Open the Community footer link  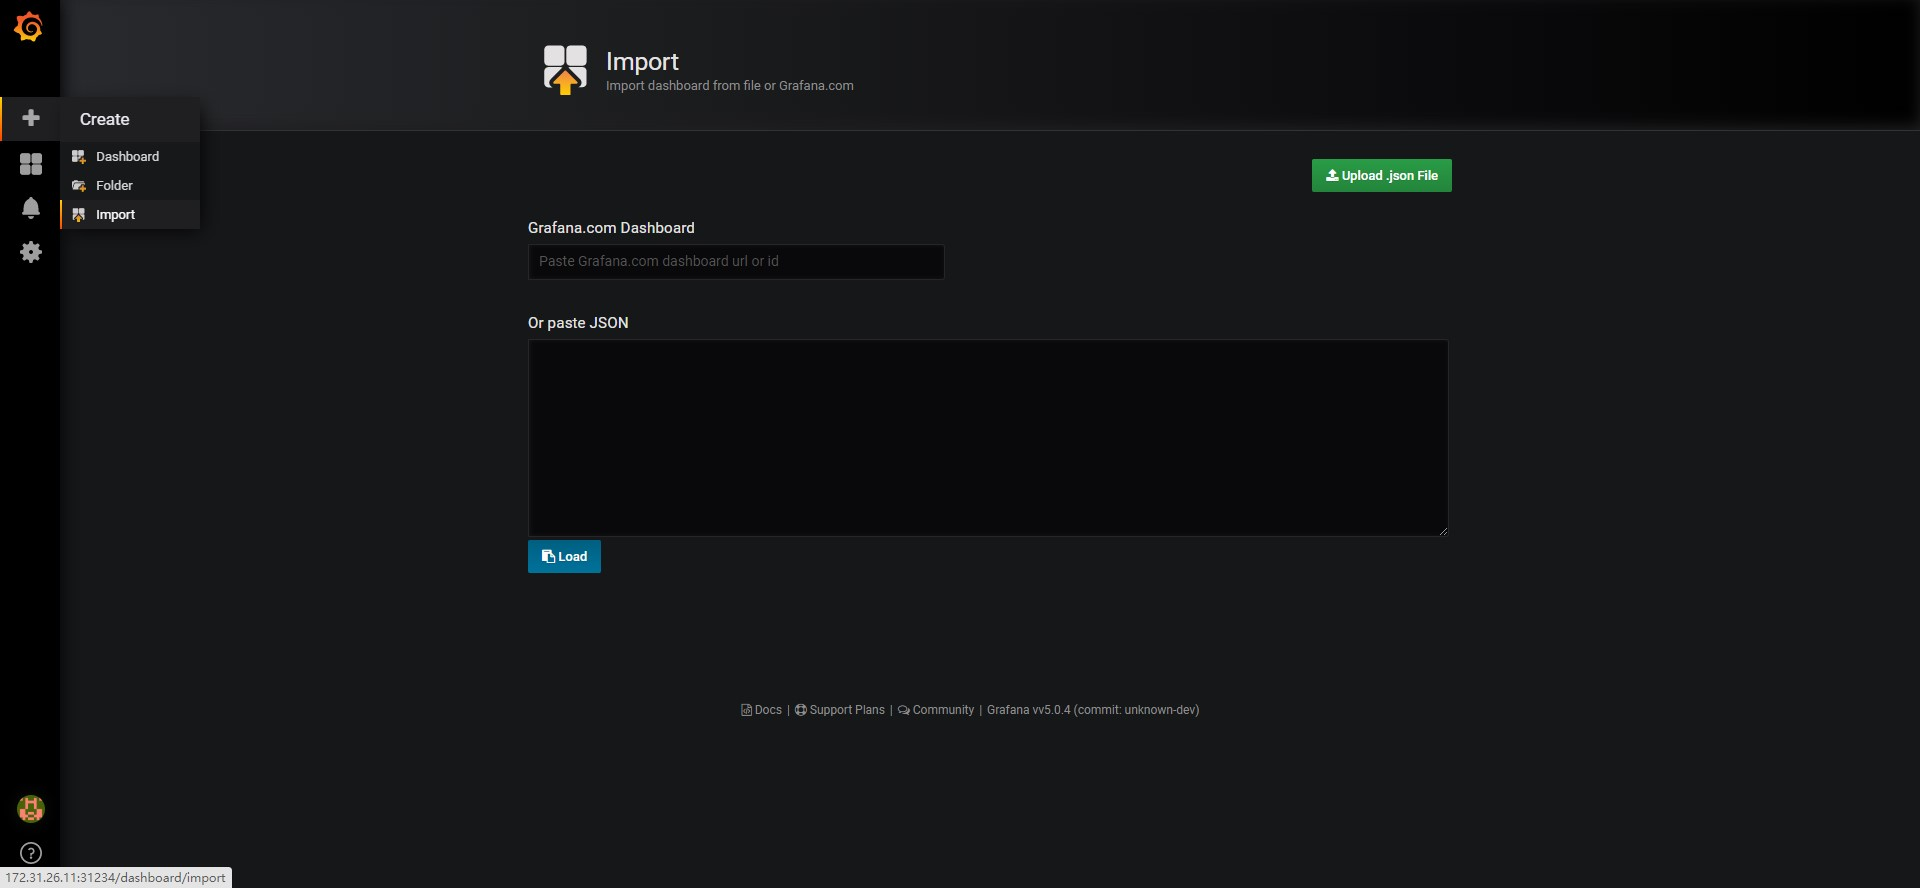click(x=936, y=710)
